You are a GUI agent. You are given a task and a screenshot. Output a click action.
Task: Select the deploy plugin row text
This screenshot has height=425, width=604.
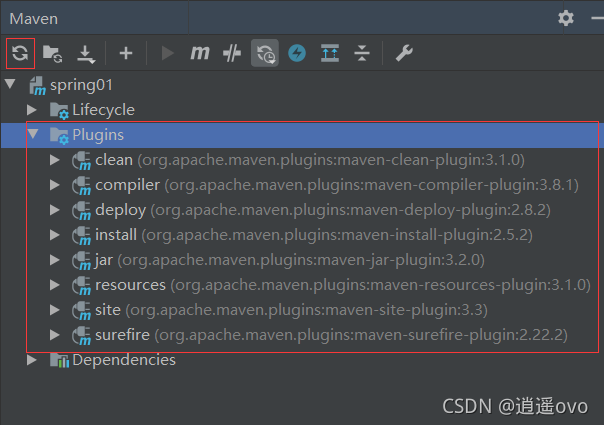pyautogui.click(x=323, y=210)
